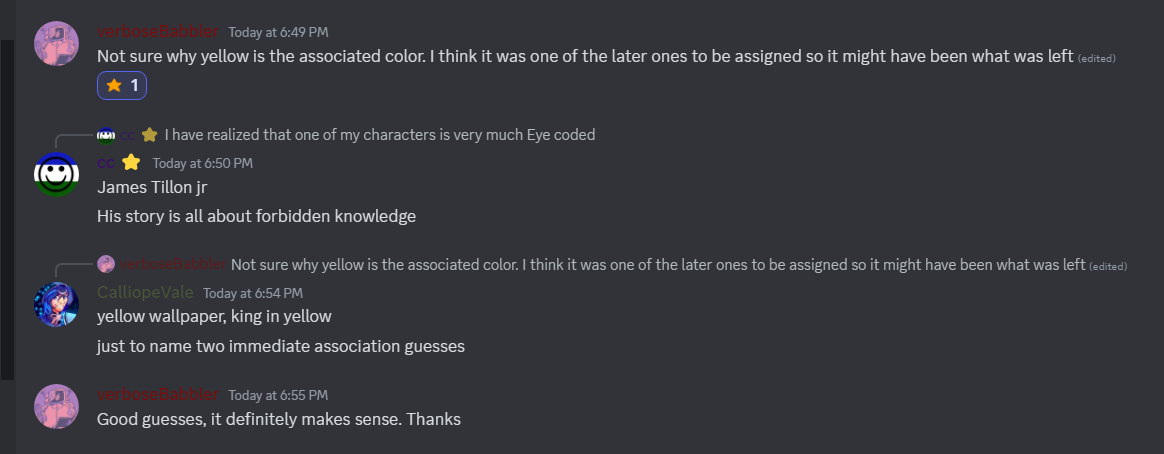The height and width of the screenshot is (454, 1164).
Task: Click the star badge next to 6:50 PM timestamp
Action: (131, 162)
